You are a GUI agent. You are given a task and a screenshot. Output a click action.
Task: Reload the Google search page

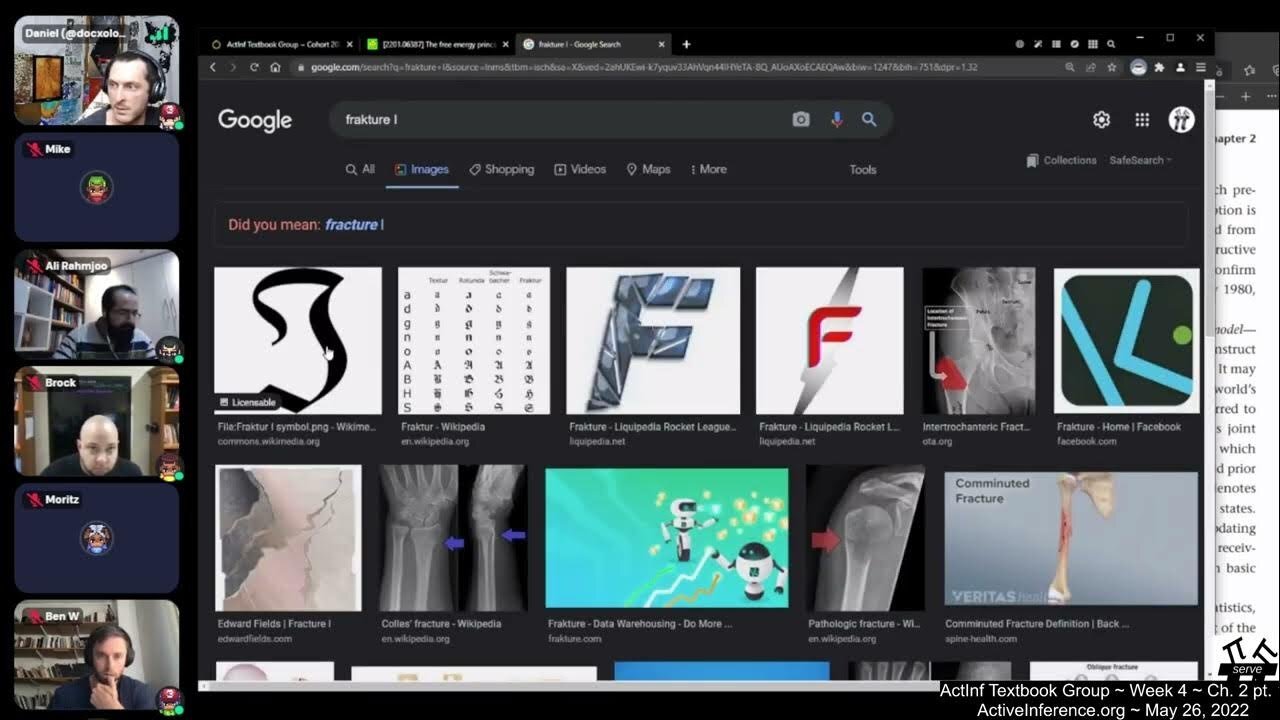[x=254, y=67]
